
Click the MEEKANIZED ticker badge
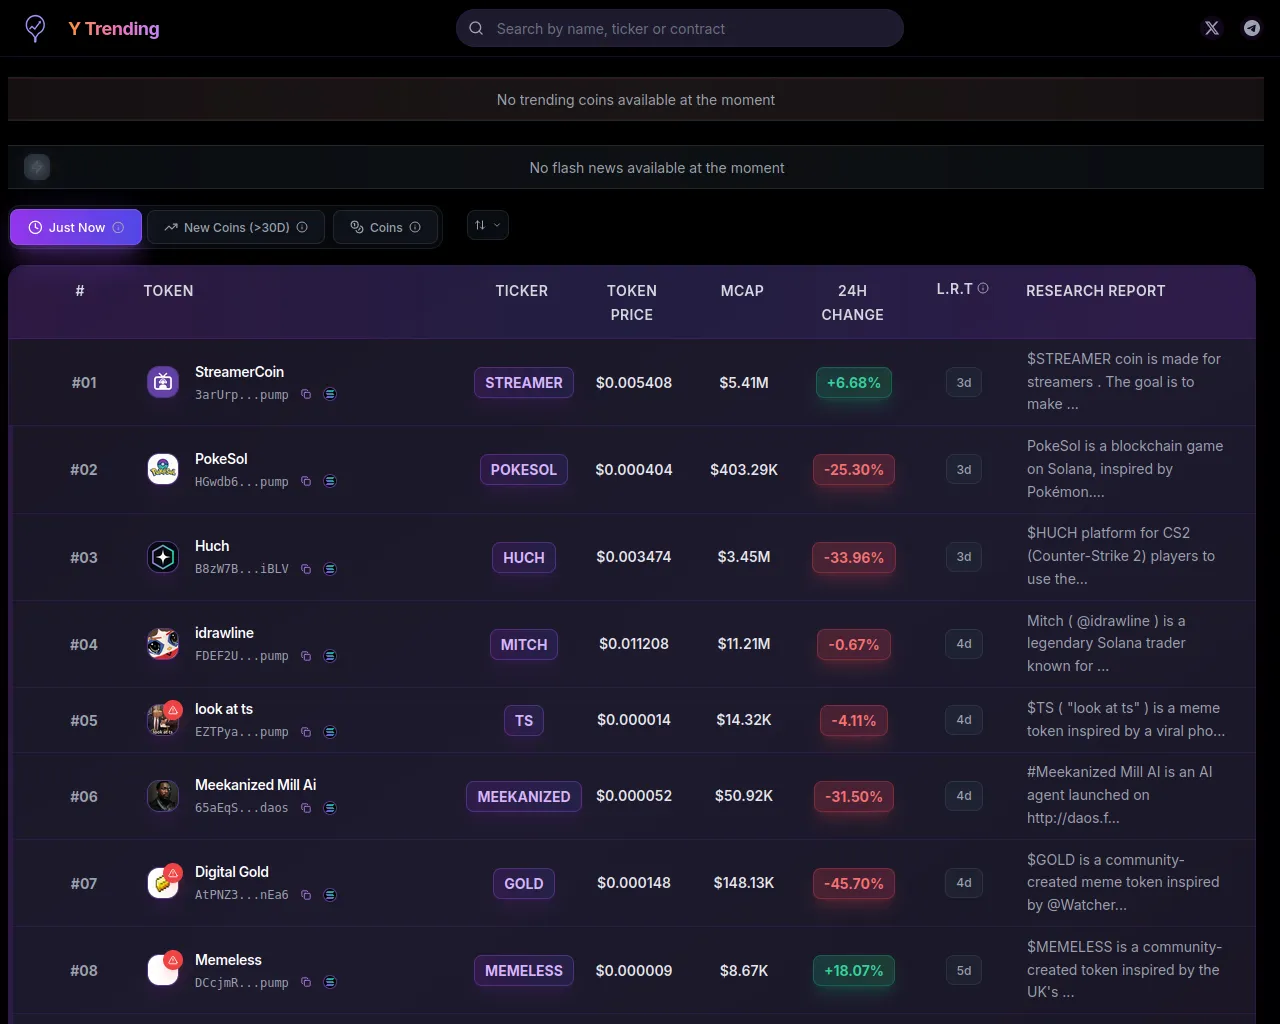[x=523, y=797]
